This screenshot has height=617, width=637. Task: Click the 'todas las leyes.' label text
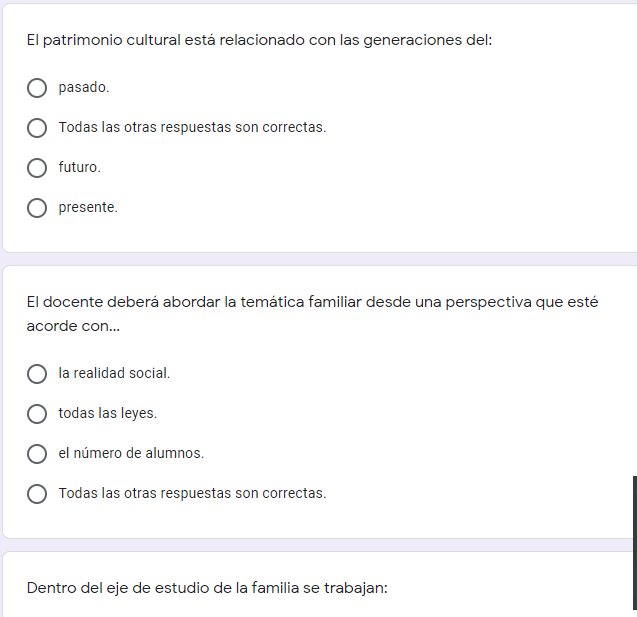108,414
